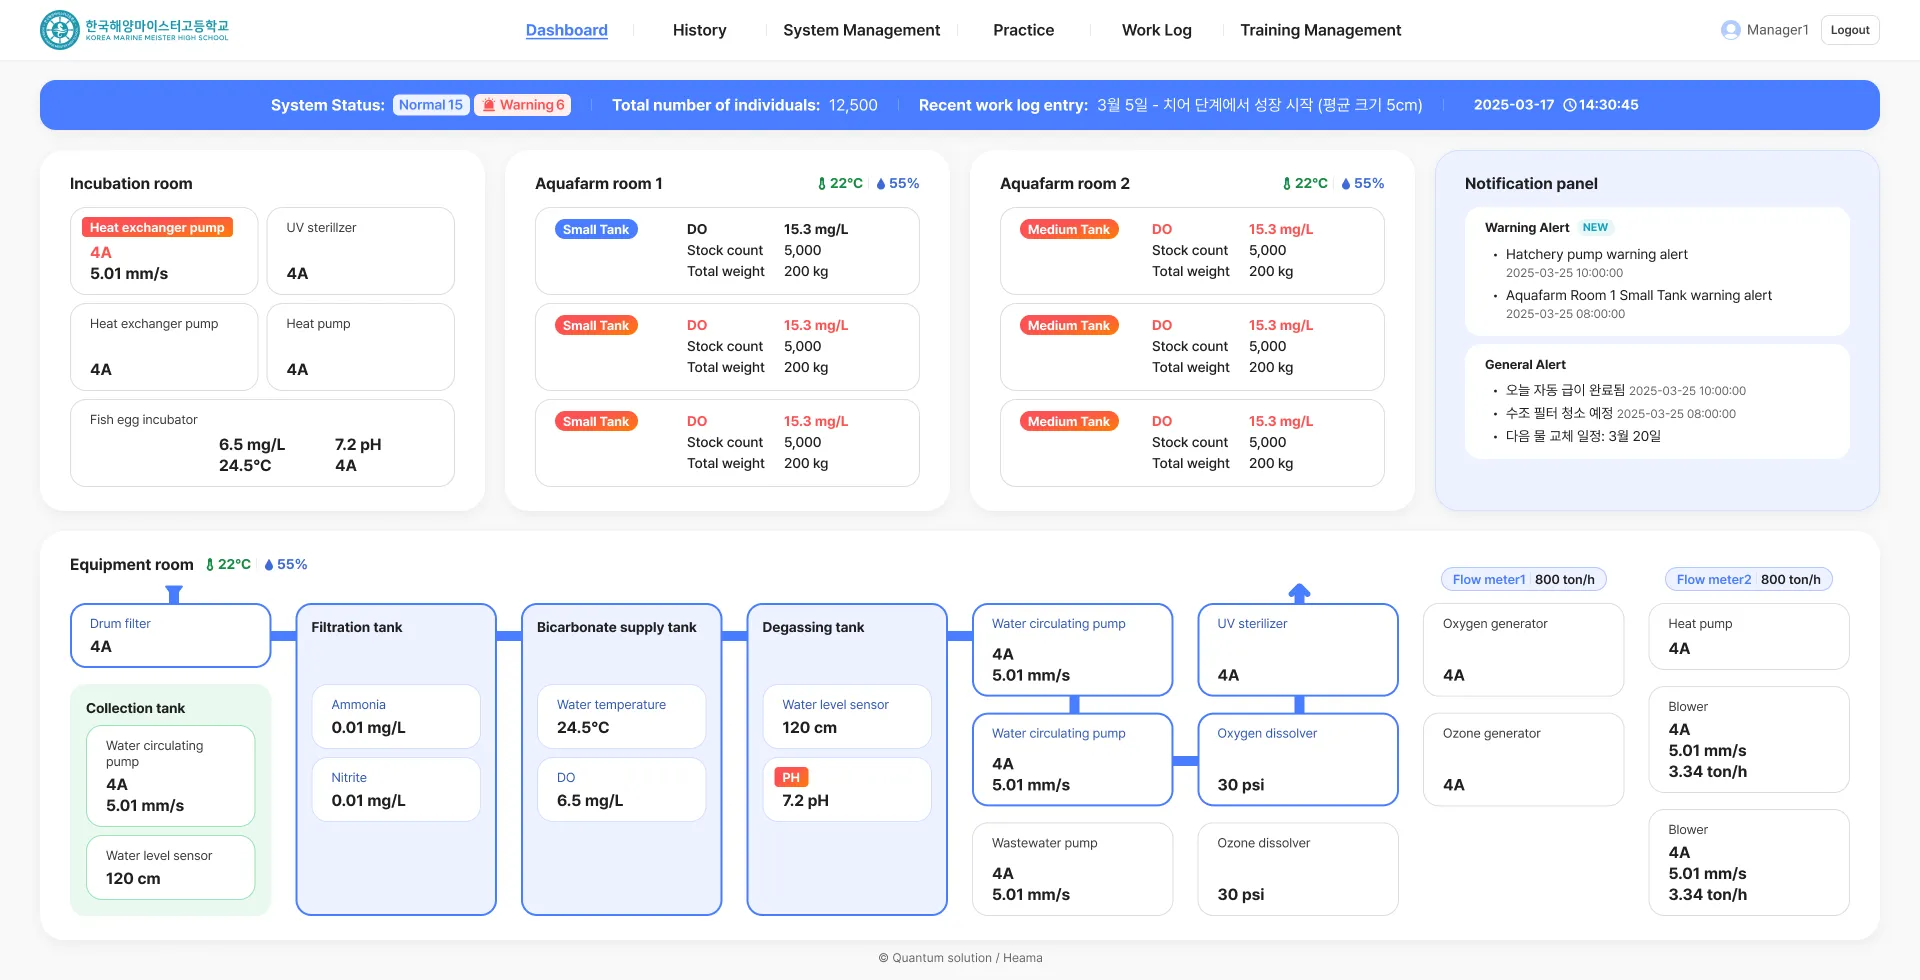Select the Nitrite 0.01 mg/L card

[396, 789]
